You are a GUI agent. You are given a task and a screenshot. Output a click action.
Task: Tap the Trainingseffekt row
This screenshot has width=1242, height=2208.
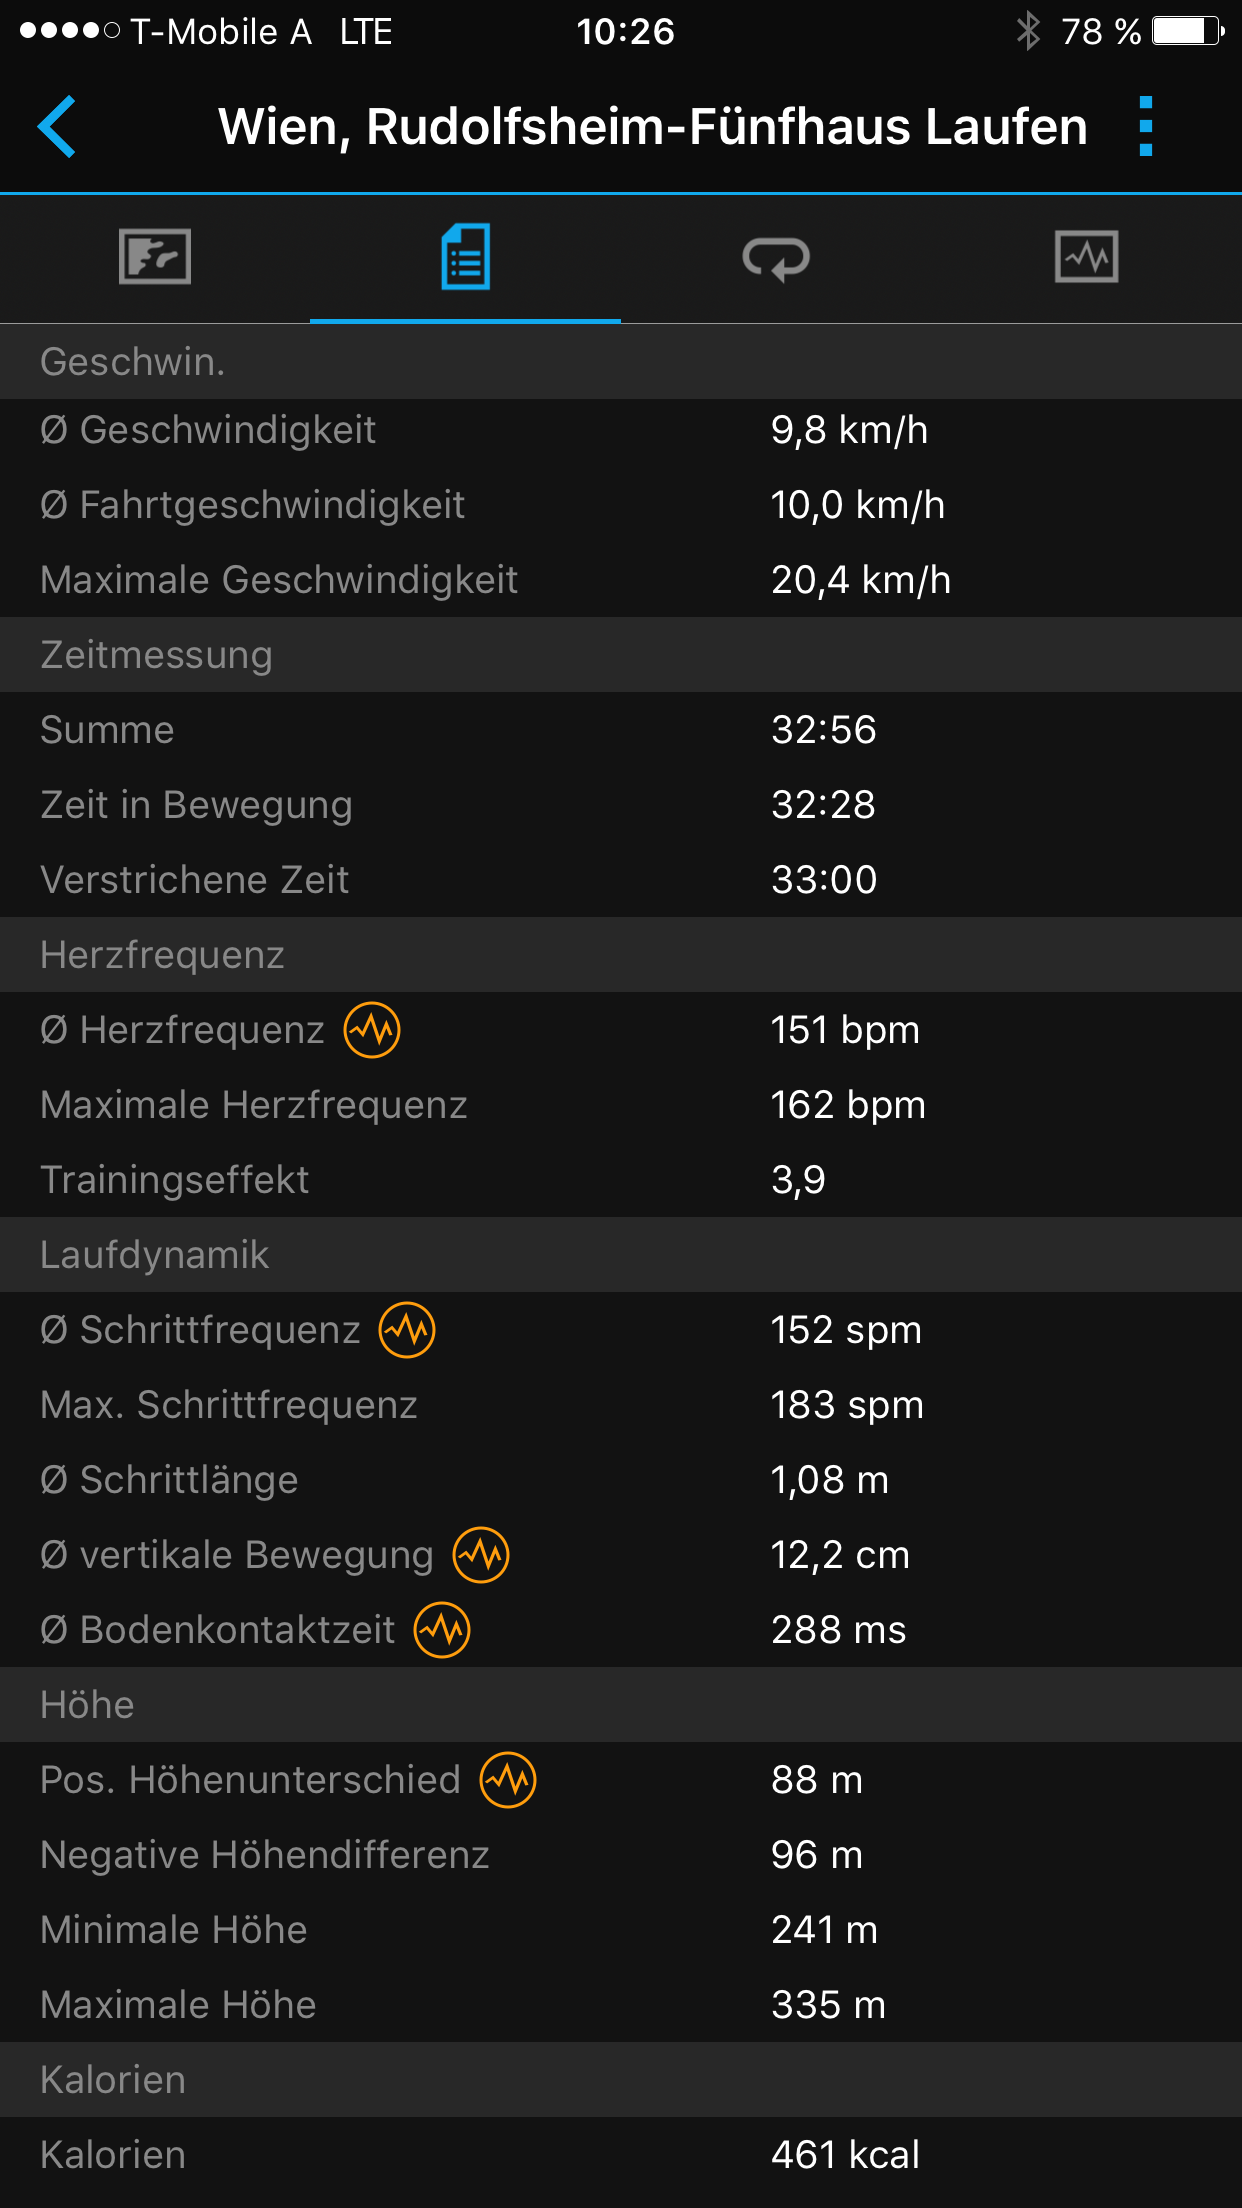tap(621, 1180)
